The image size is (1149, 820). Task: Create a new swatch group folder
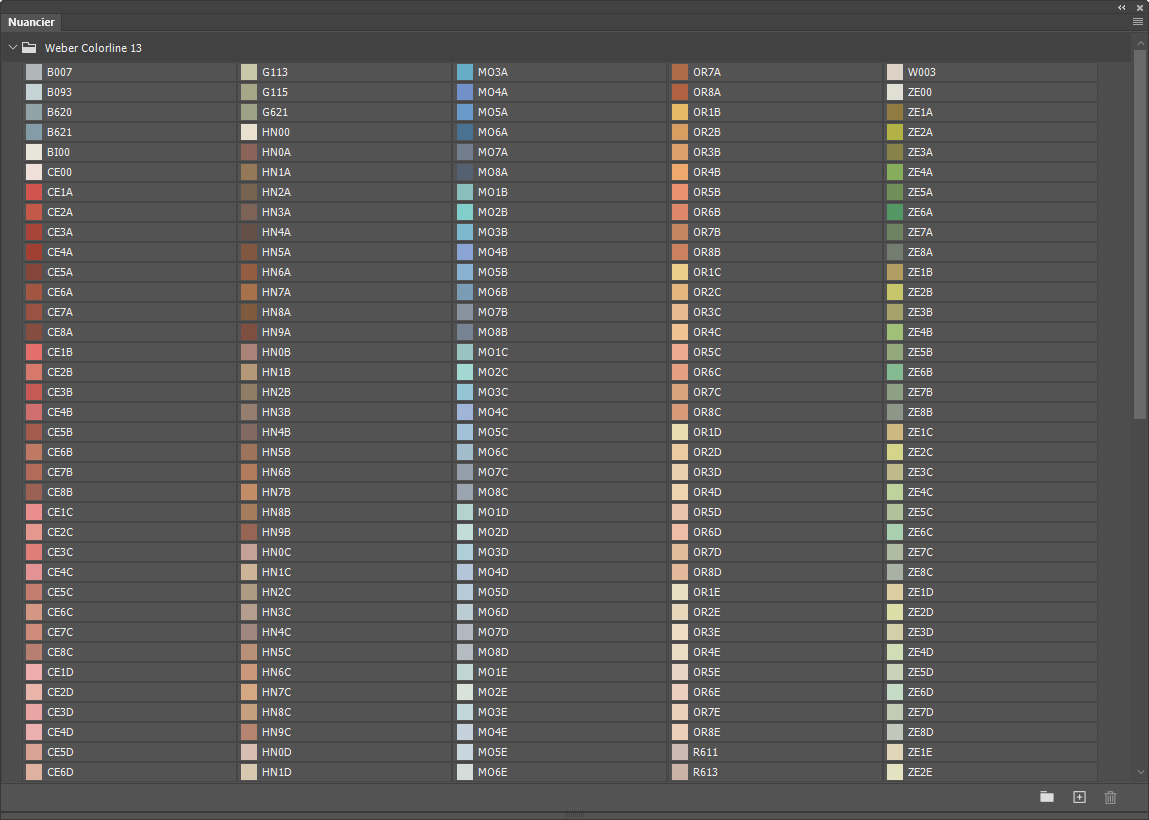coord(1046,797)
